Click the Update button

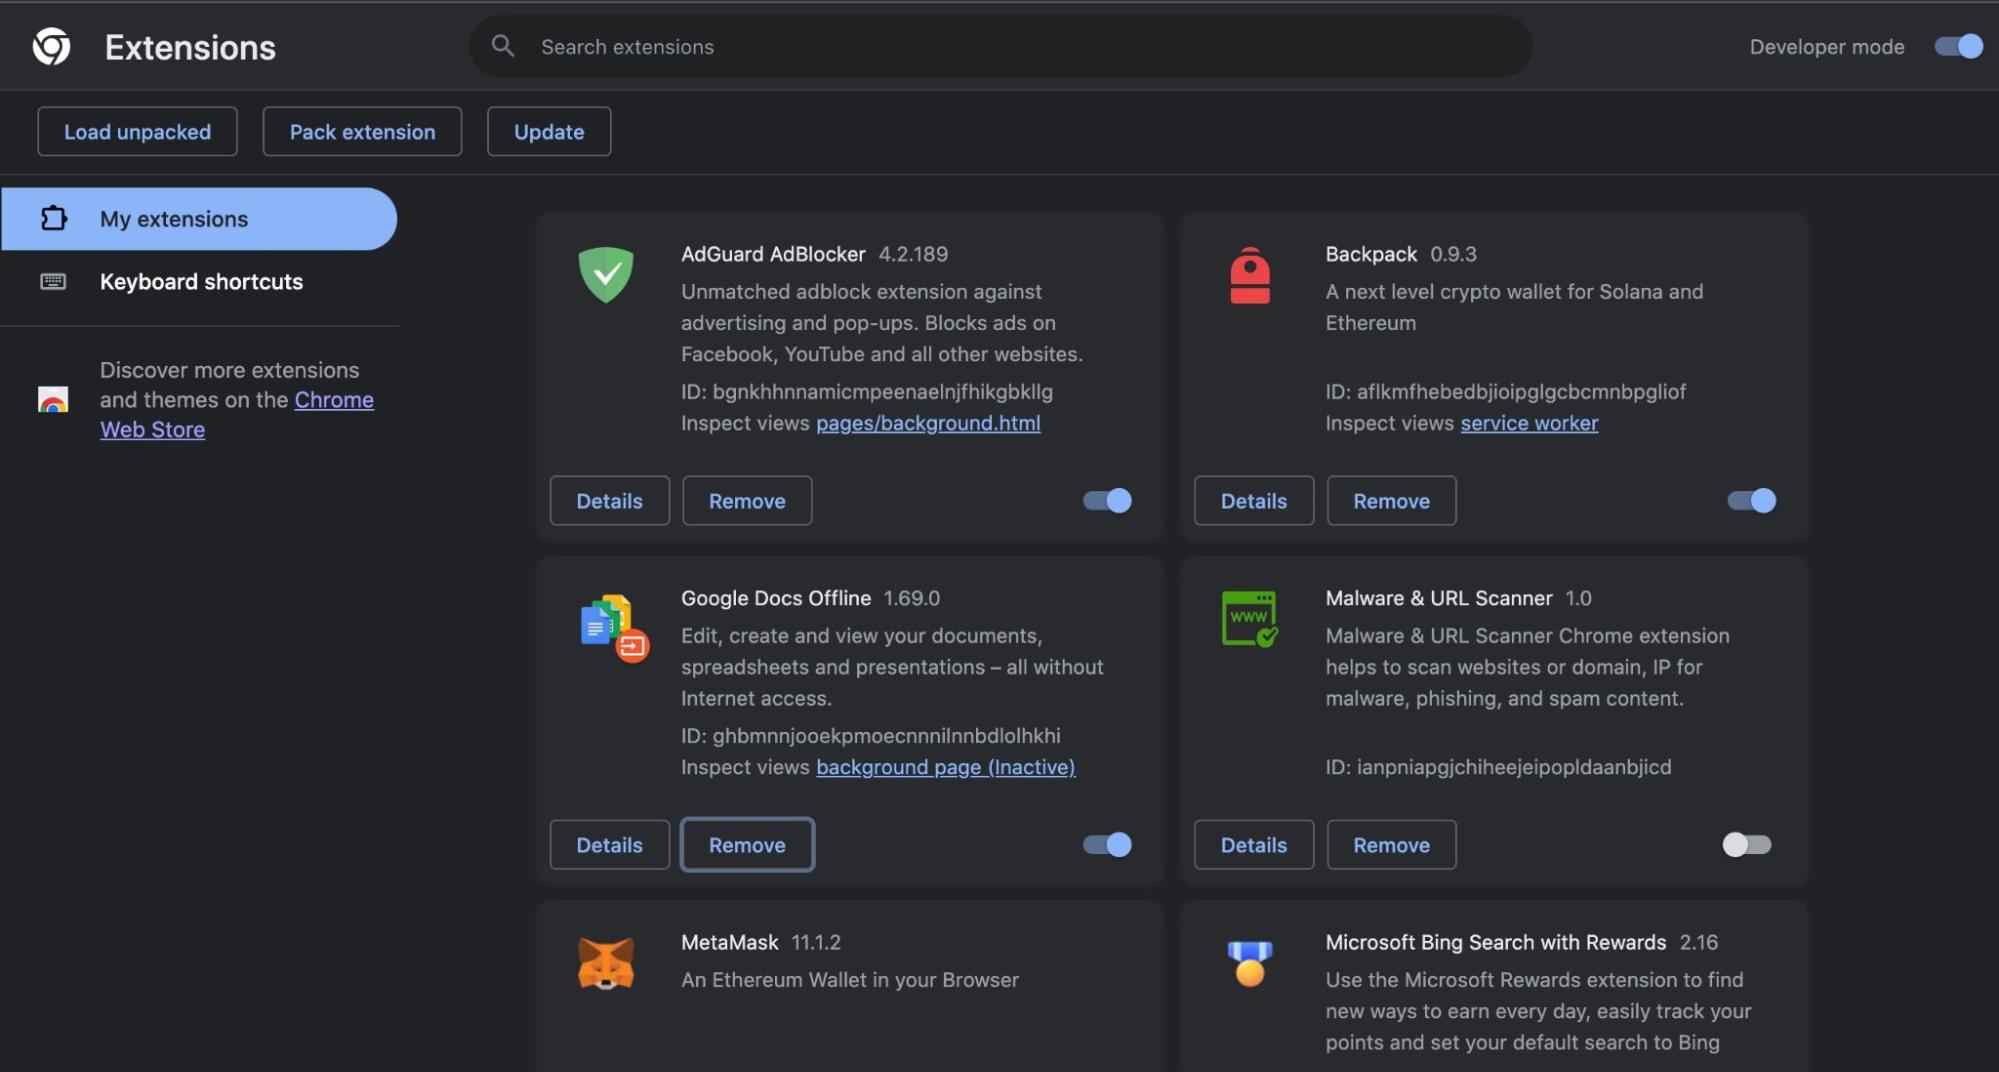549,131
